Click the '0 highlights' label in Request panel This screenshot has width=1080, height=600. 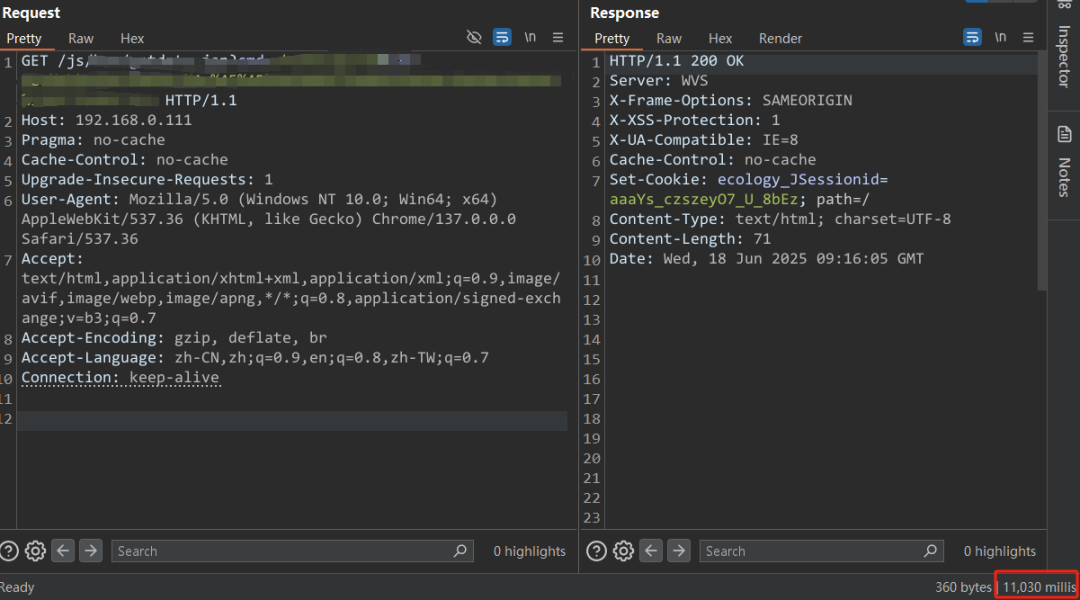529,551
